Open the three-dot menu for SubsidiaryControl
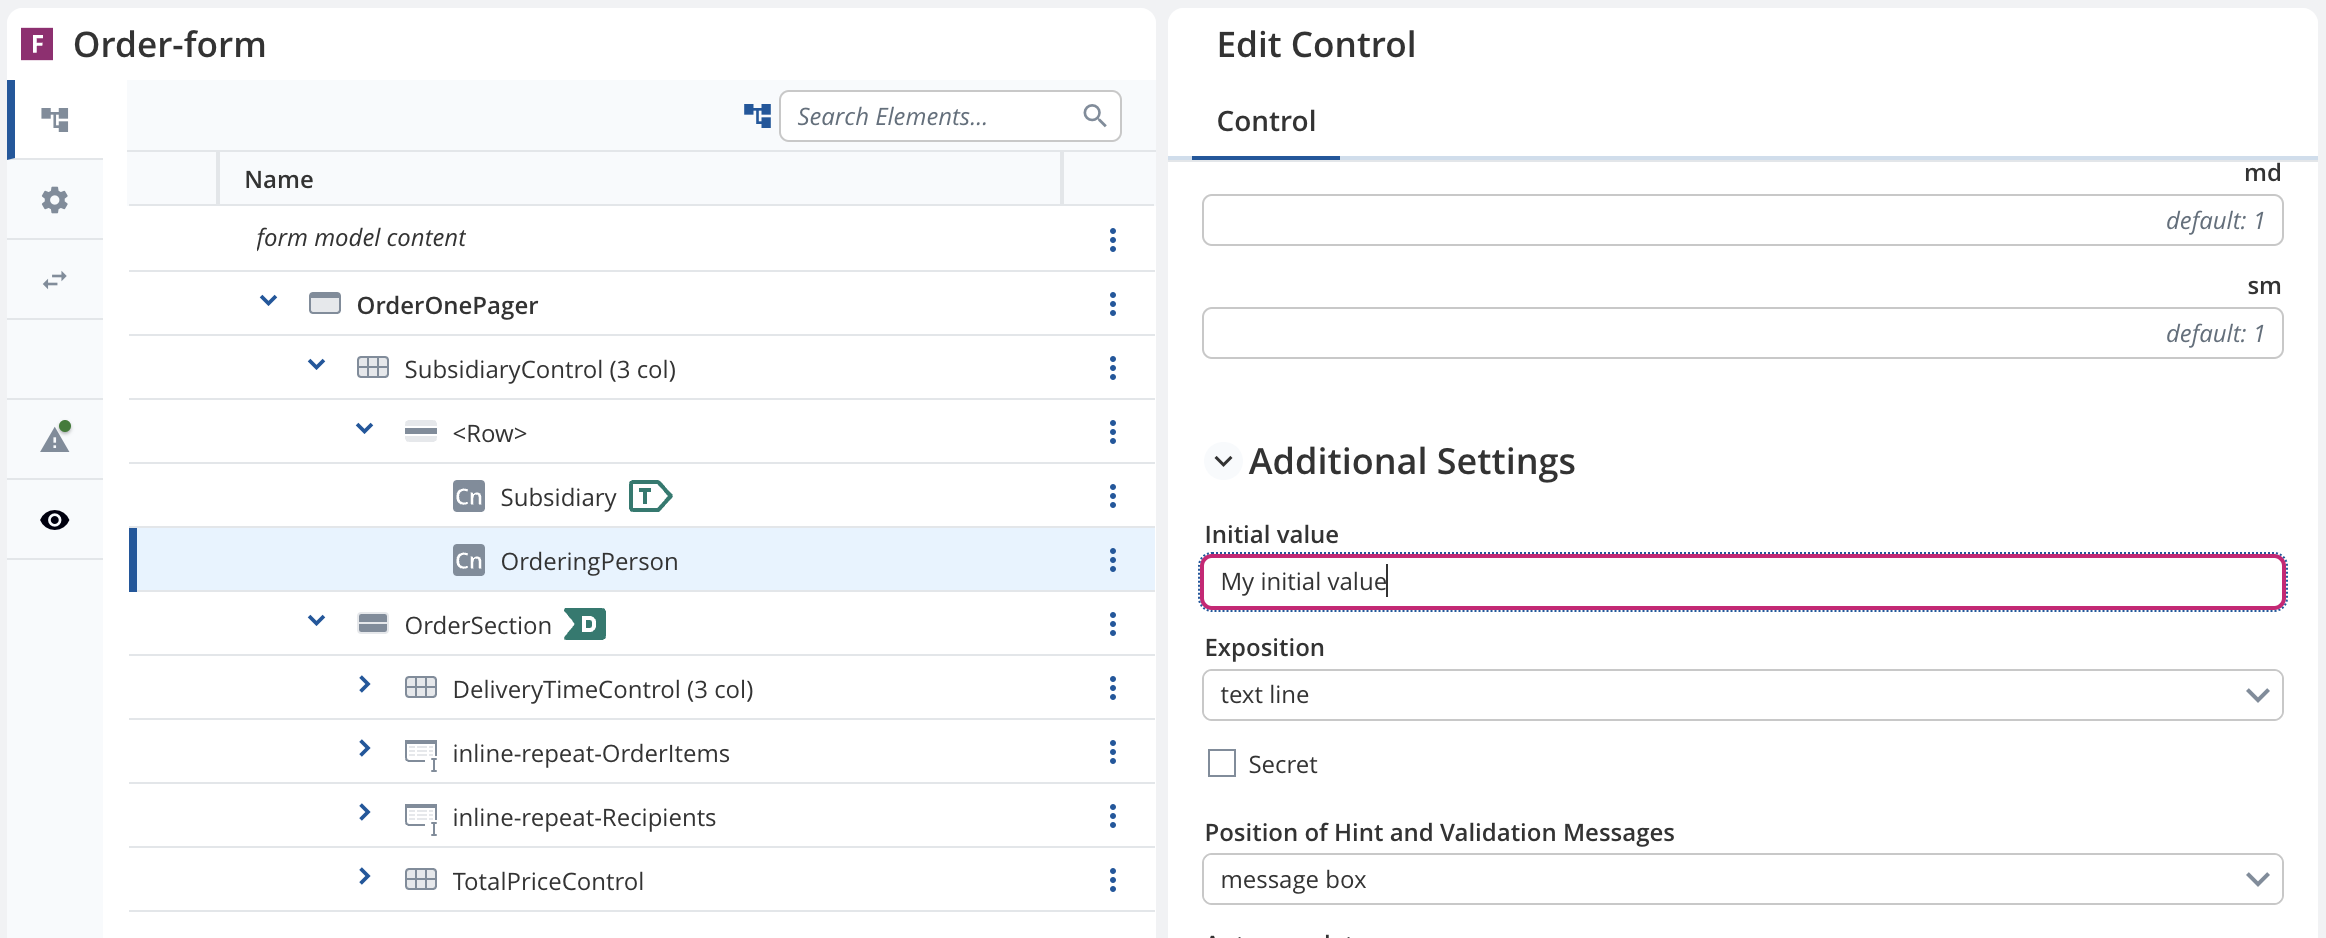Image resolution: width=2326 pixels, height=938 pixels. (x=1113, y=368)
